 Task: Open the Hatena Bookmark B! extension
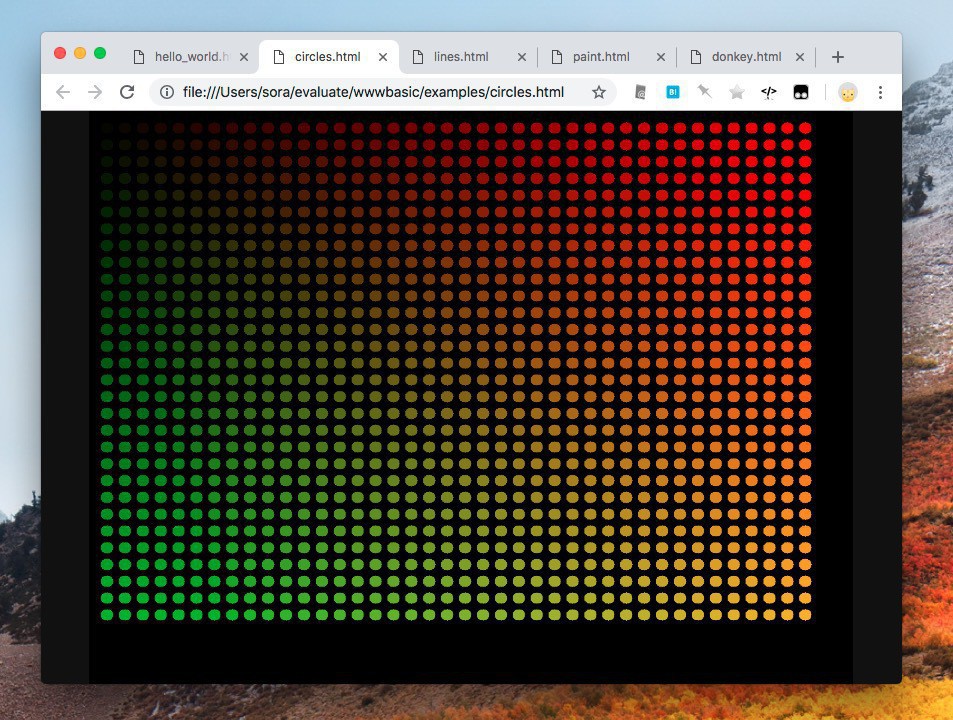click(673, 93)
